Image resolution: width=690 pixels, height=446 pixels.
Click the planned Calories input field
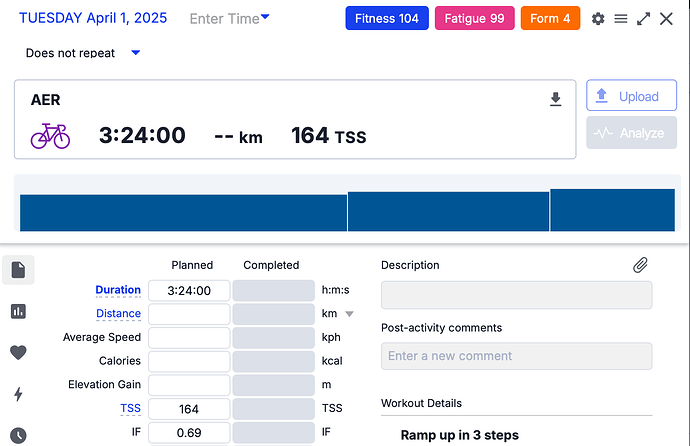pos(189,362)
